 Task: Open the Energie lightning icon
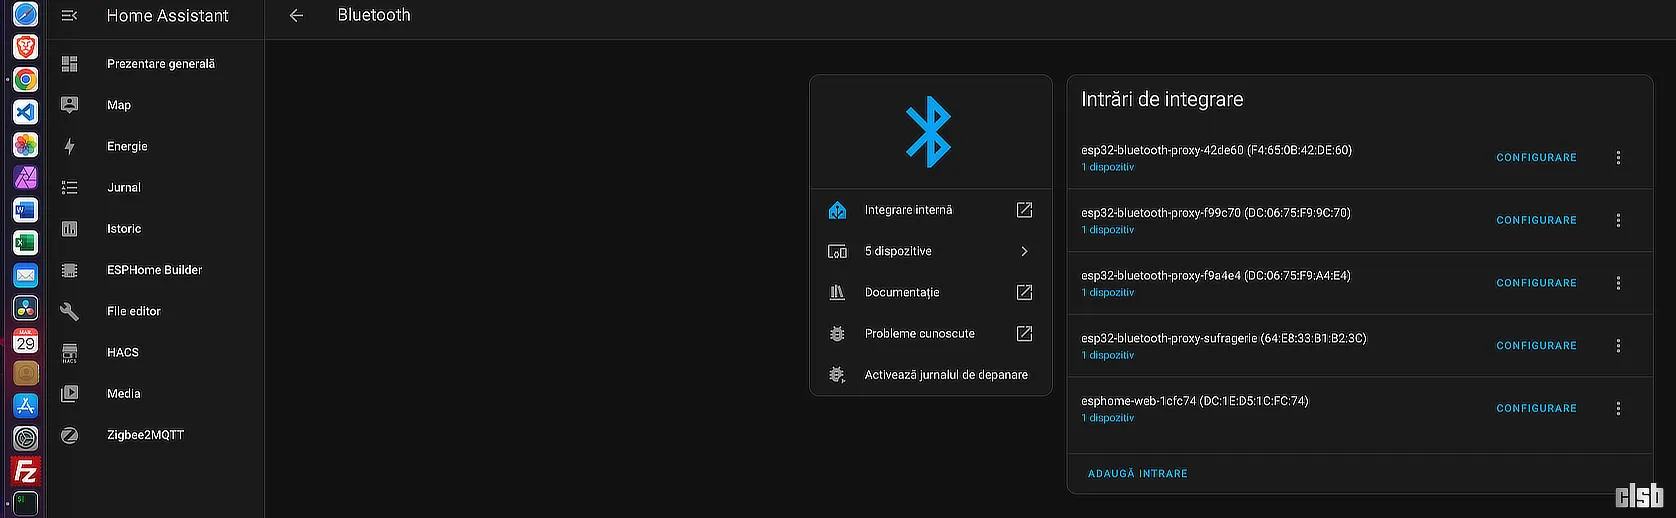[x=69, y=146]
